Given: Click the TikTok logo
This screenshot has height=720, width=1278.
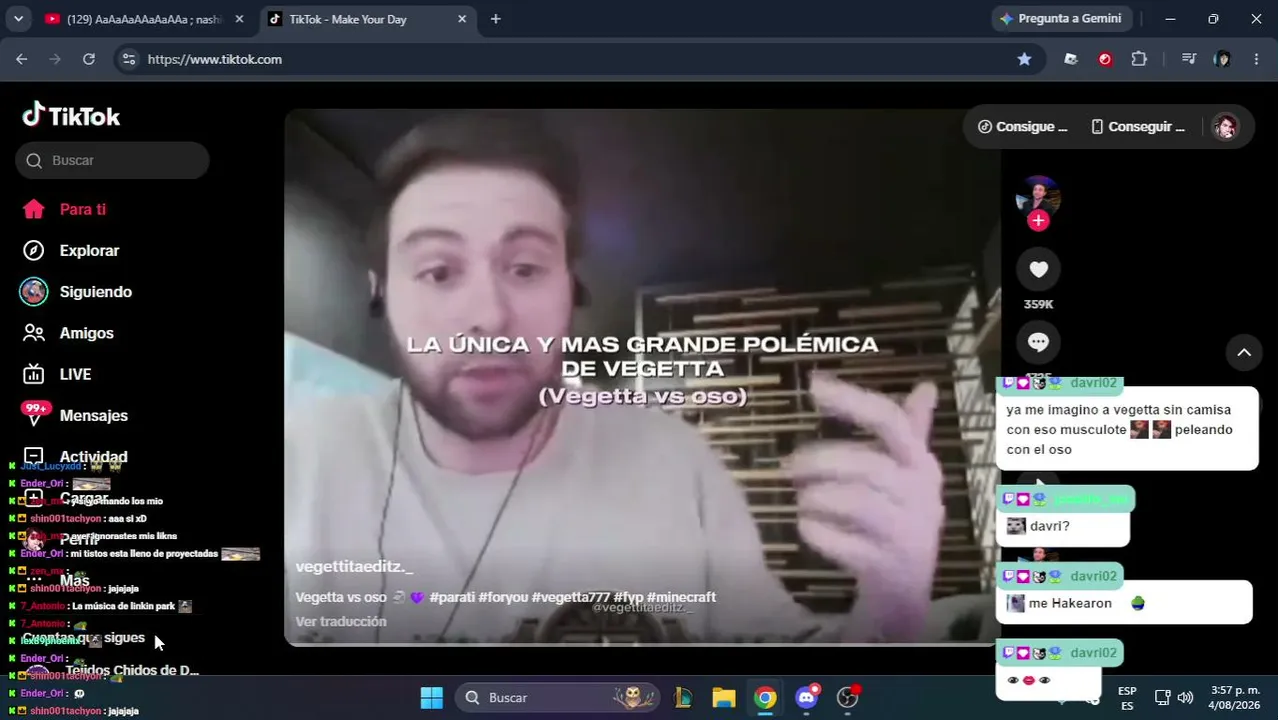Looking at the screenshot, I should pyautogui.click(x=71, y=116).
